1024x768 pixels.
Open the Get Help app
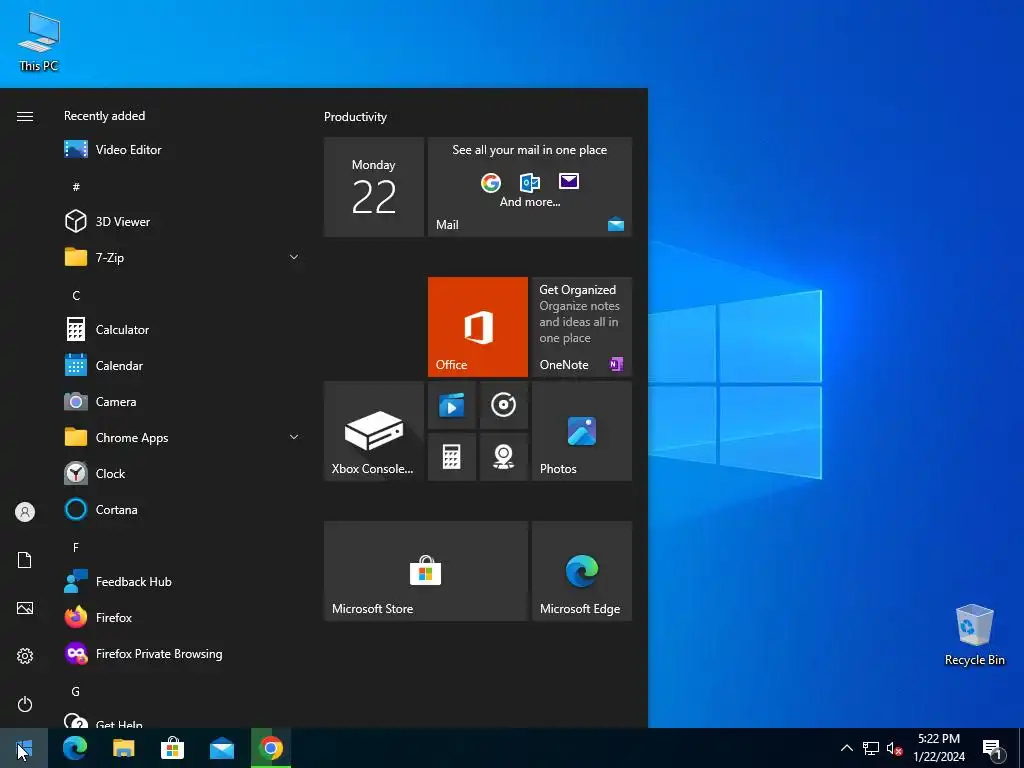coord(181,721)
